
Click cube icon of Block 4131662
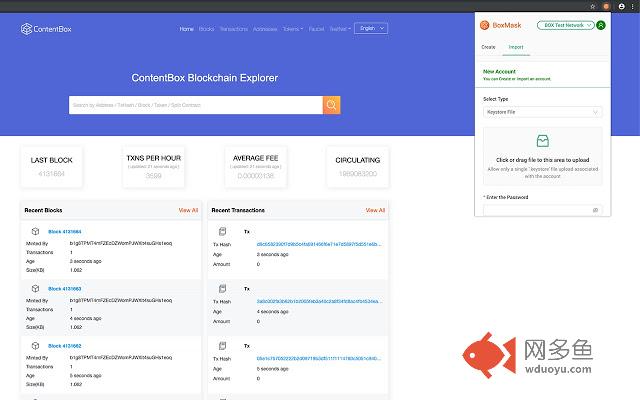[36, 346]
